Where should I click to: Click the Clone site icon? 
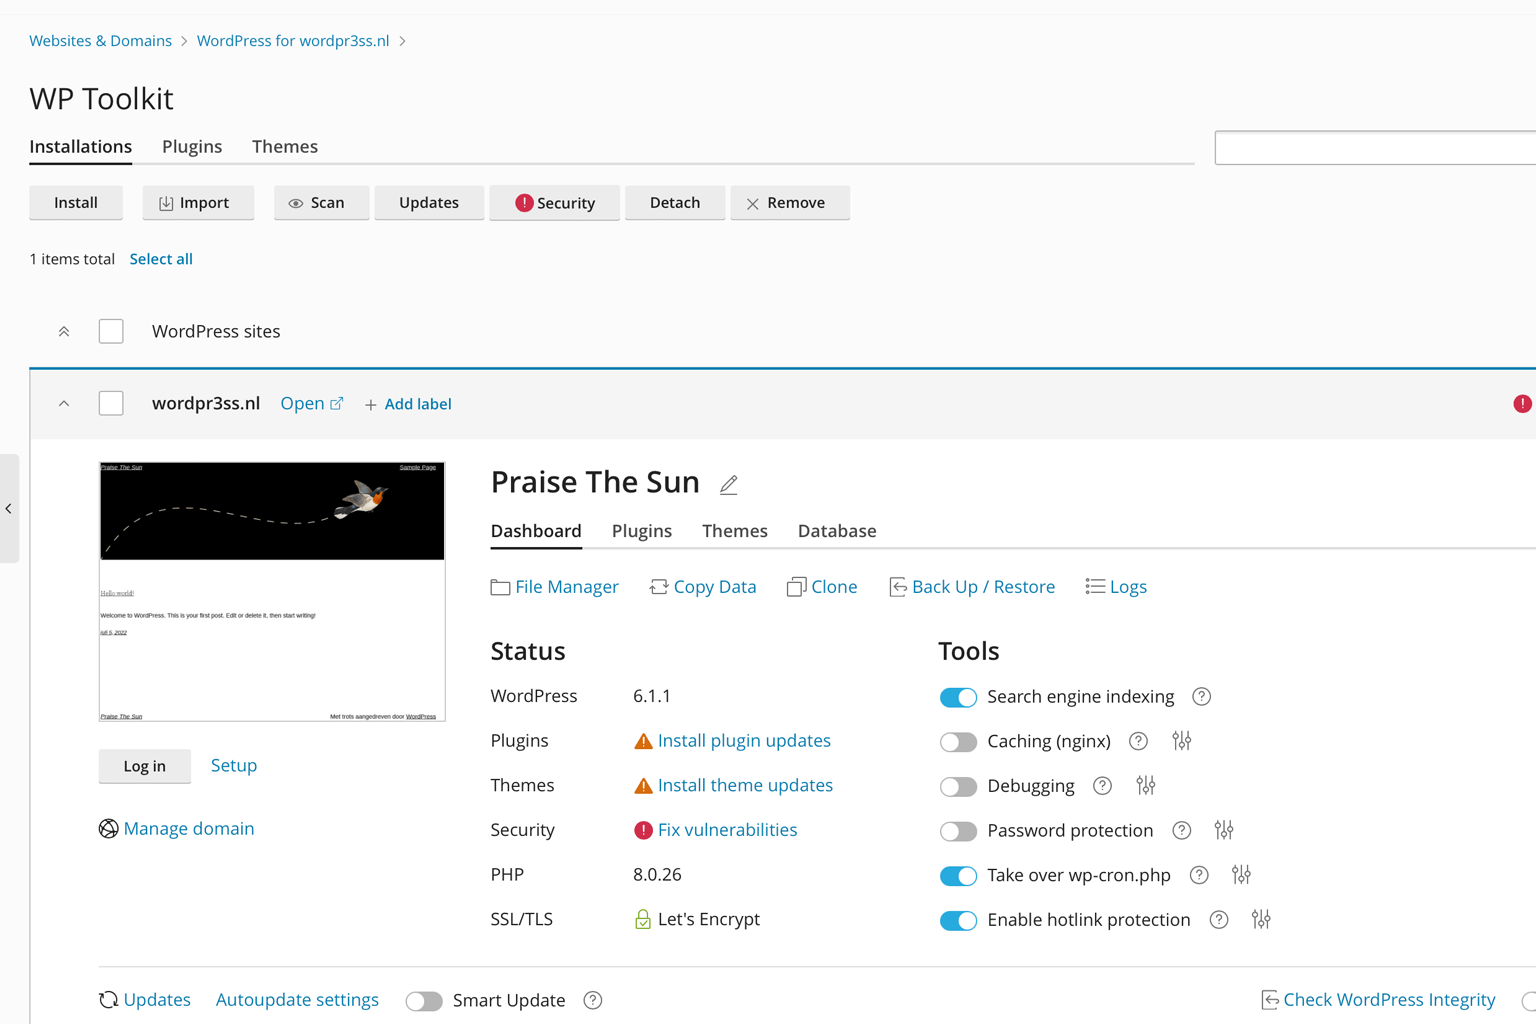797,587
